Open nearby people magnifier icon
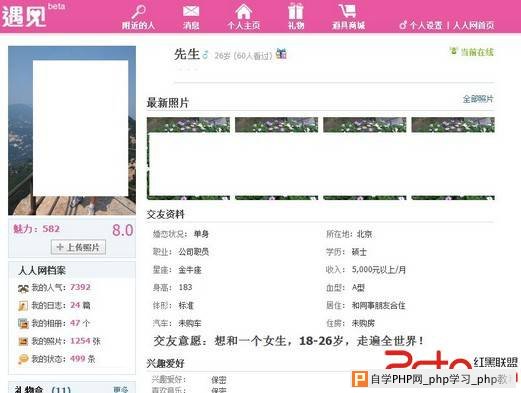Viewport: 521px width, 393px height. tap(139, 12)
